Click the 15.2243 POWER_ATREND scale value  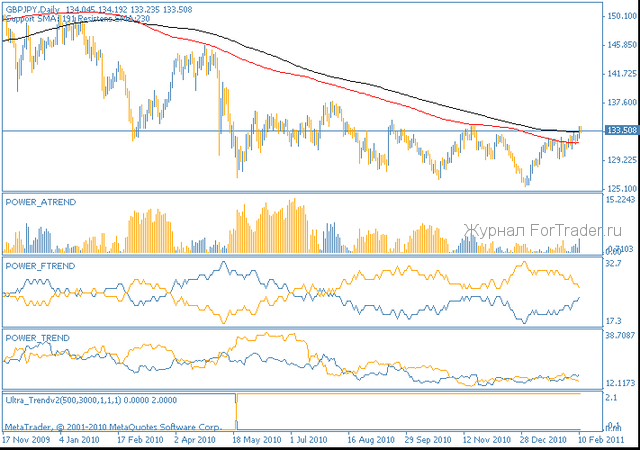621,199
